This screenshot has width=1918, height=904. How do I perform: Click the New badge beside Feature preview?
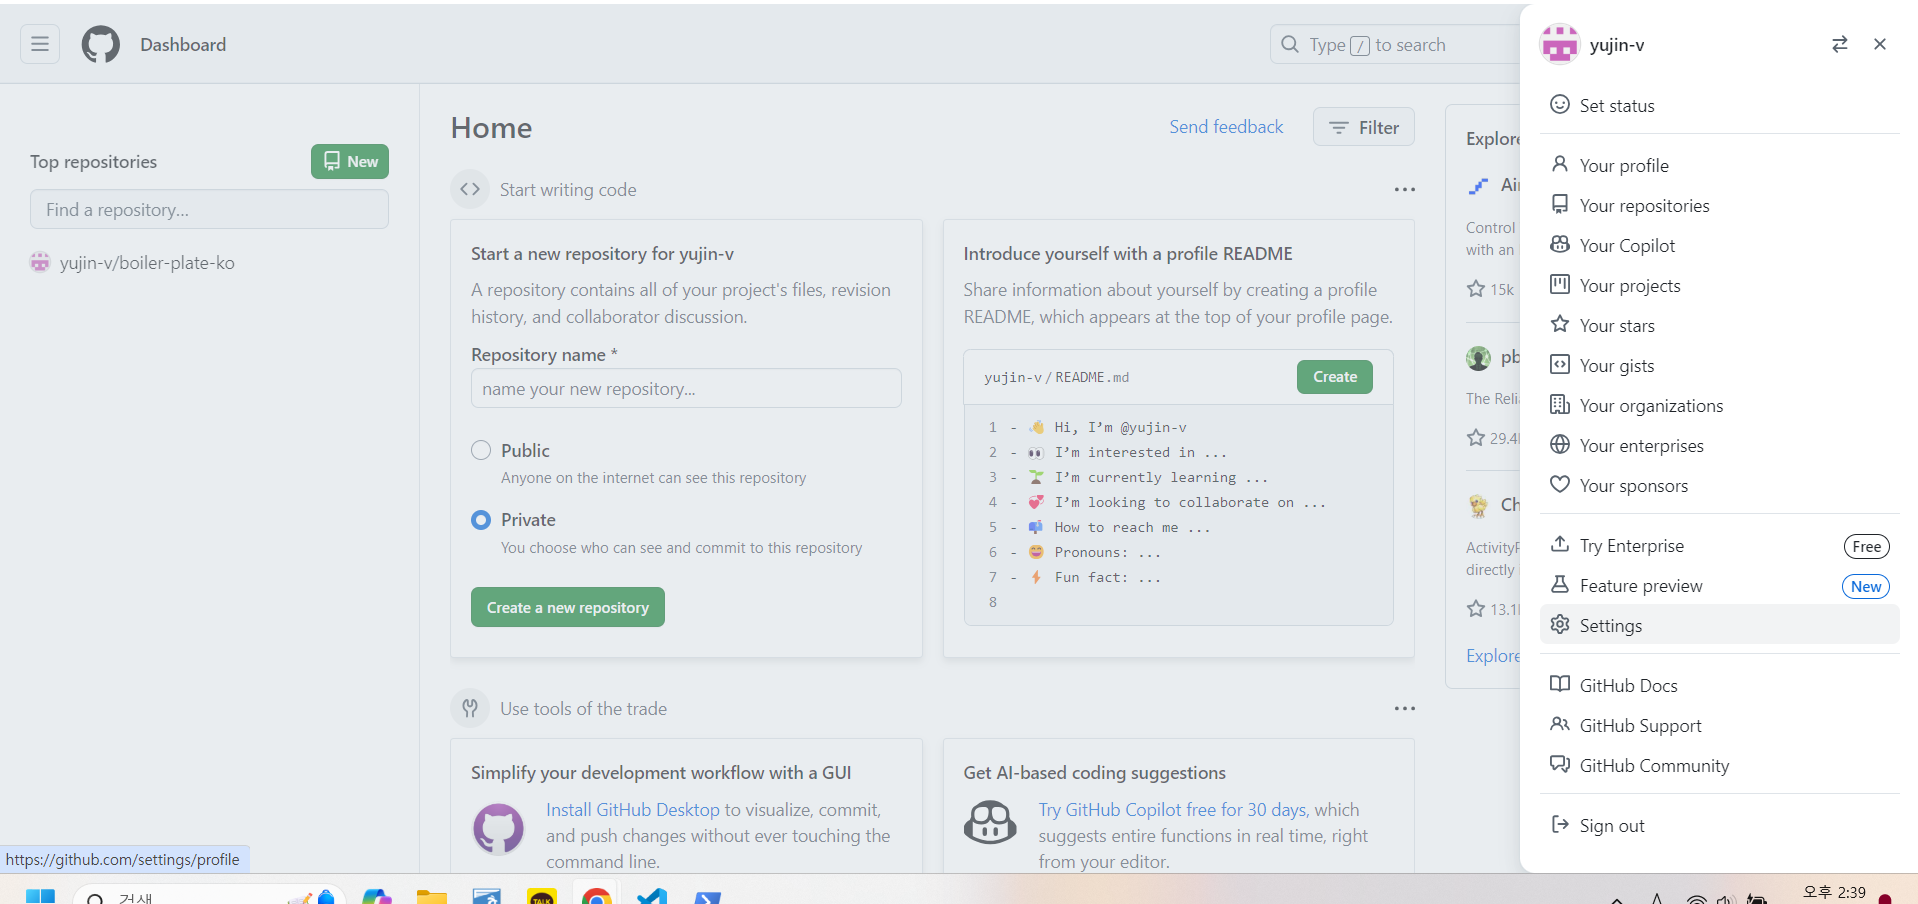click(x=1865, y=586)
